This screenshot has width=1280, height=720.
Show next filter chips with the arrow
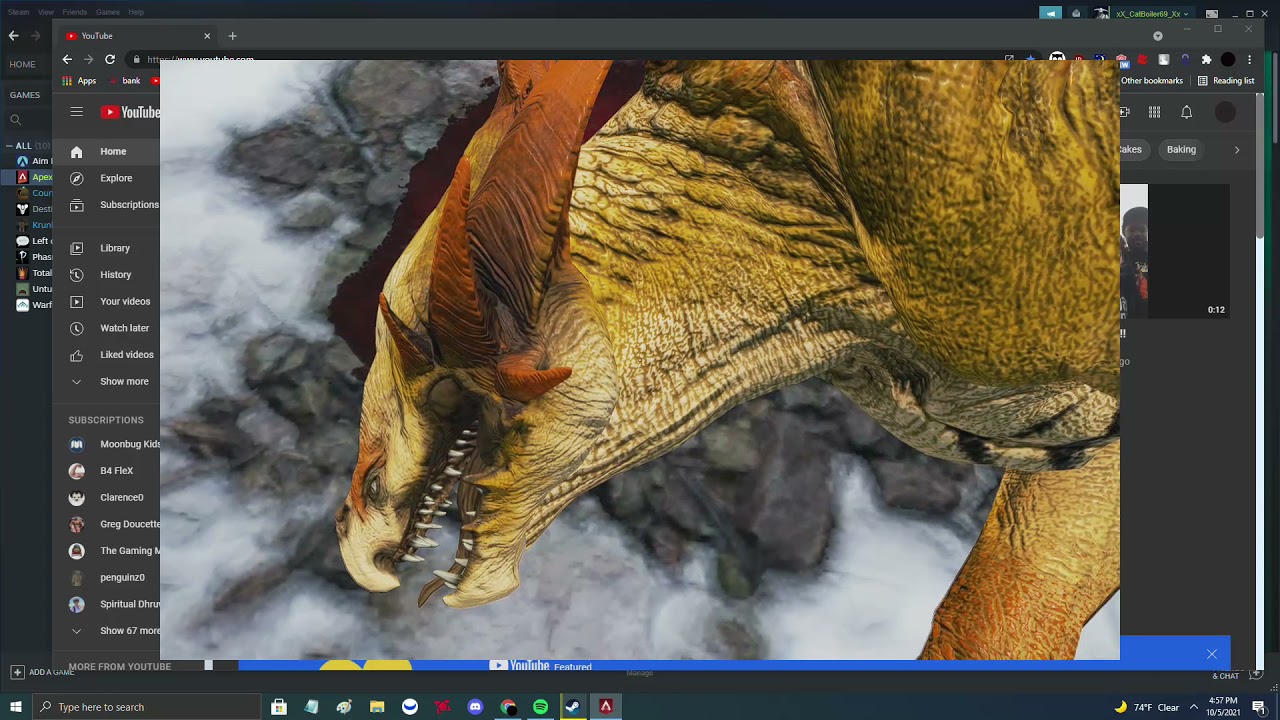click(x=1237, y=150)
